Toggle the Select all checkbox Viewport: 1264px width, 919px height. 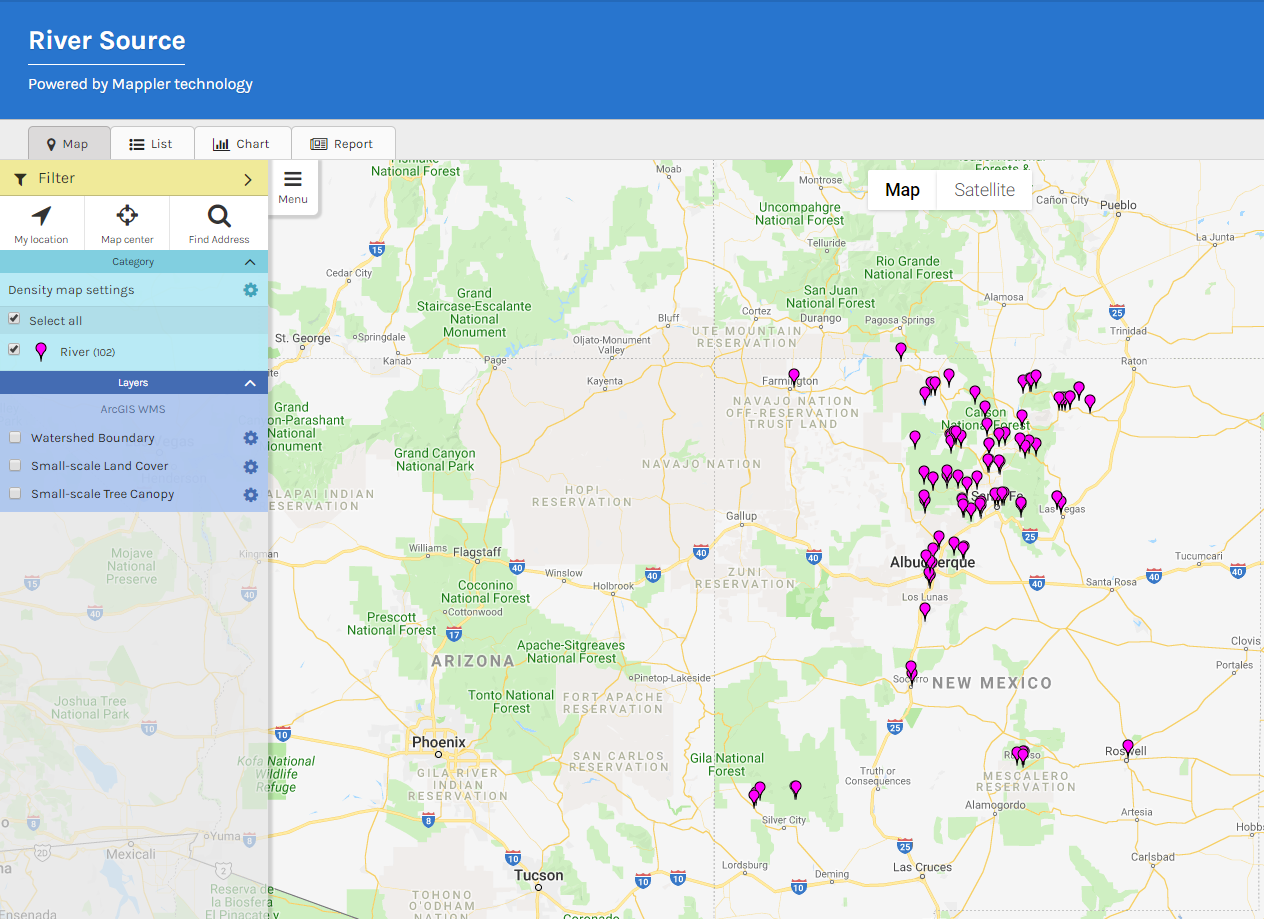[x=14, y=319]
